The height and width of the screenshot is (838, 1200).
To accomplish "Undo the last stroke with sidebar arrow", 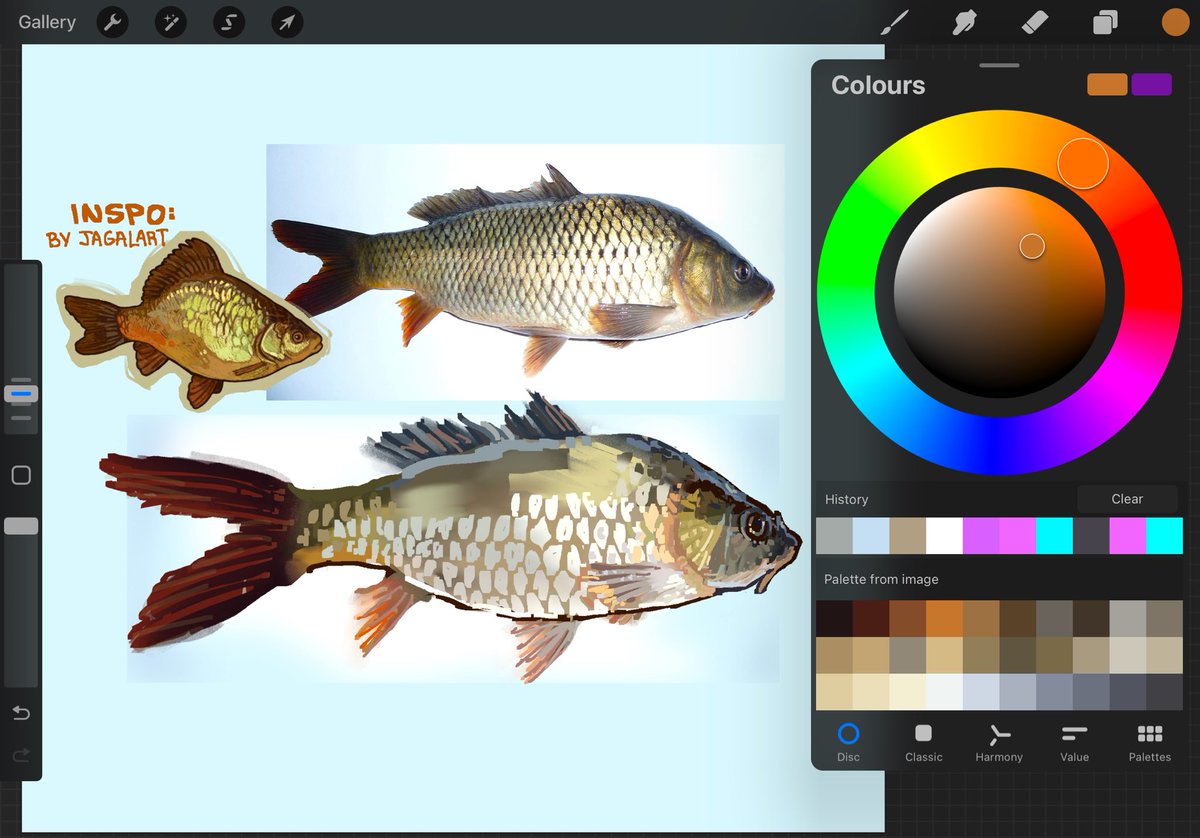I will coord(21,713).
